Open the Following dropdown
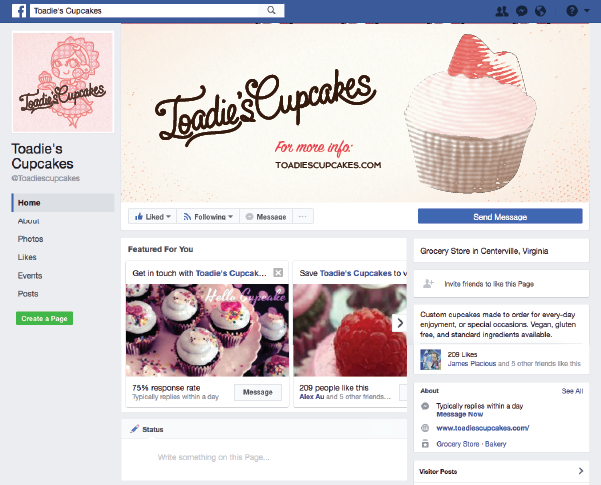The height and width of the screenshot is (485, 601). click(x=208, y=217)
